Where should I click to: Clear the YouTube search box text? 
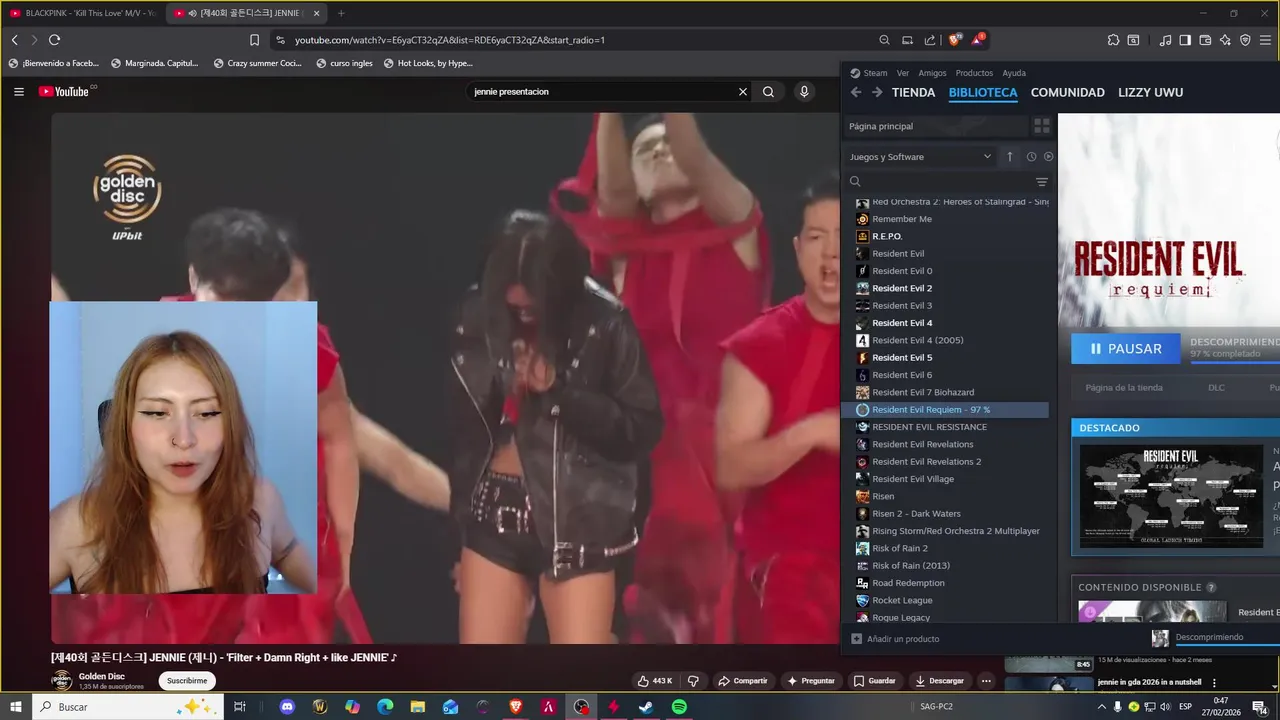pos(743,92)
